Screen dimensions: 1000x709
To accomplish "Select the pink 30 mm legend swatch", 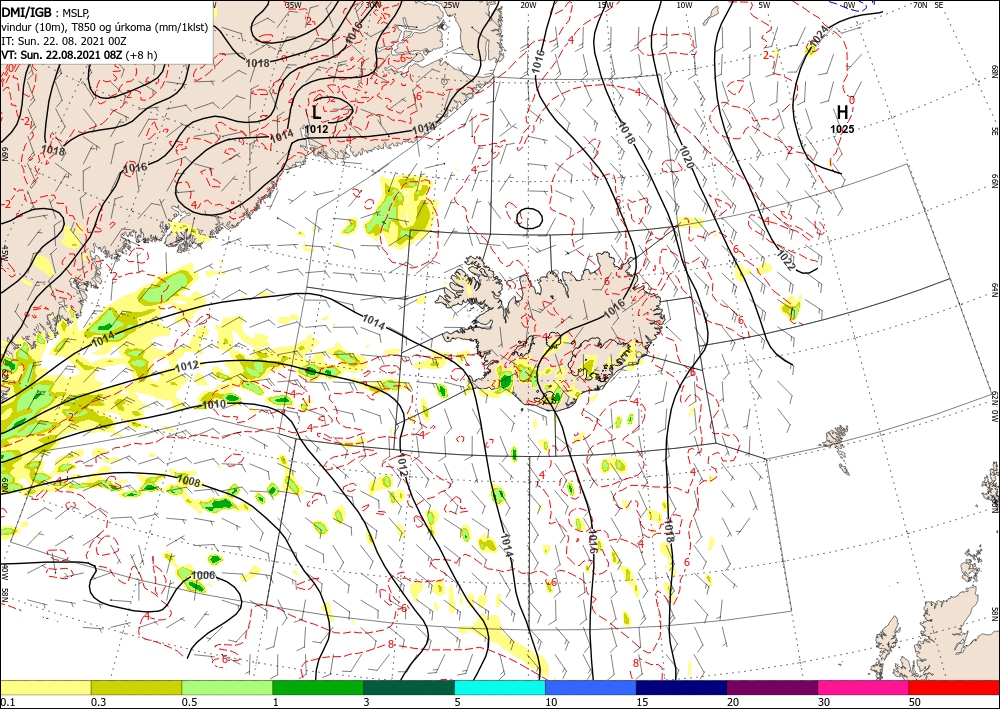I will click(x=864, y=687).
